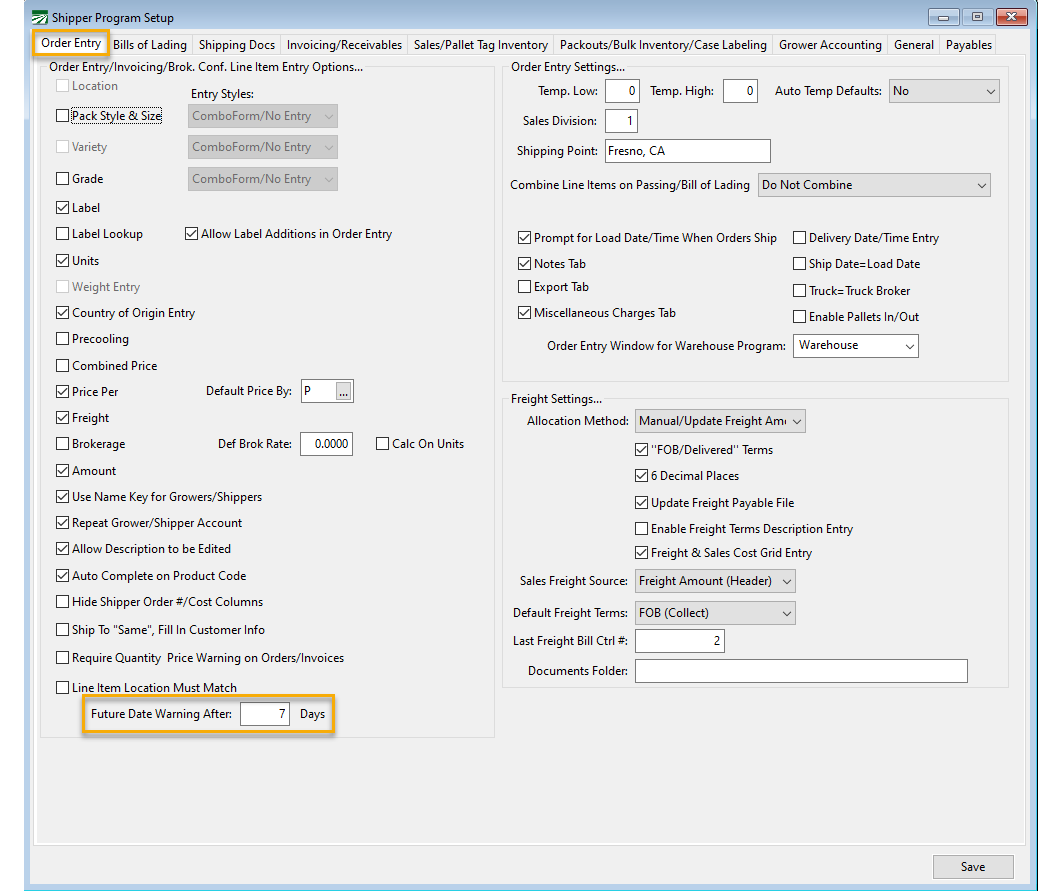Viewport: 1038px width, 891px height.
Task: Click the Save button
Action: (x=972, y=867)
